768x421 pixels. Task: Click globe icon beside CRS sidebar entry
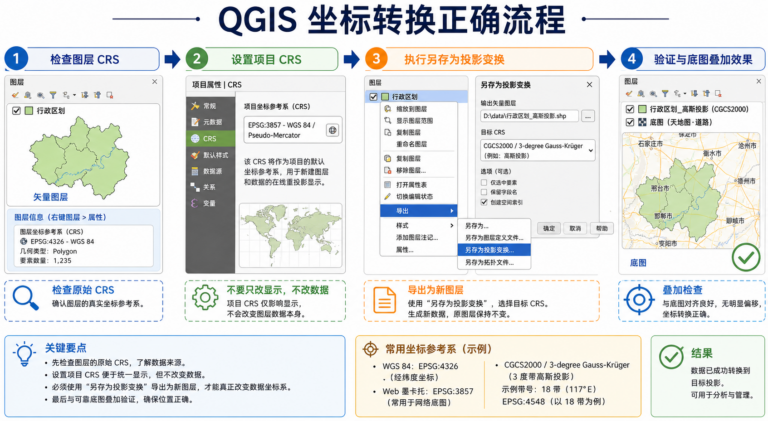tap(195, 139)
